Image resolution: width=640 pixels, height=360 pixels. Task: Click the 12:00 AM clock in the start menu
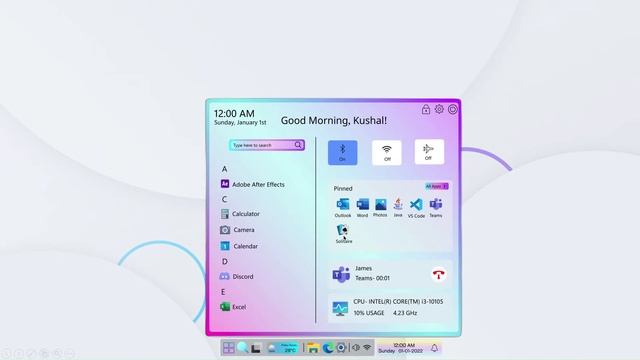234,113
